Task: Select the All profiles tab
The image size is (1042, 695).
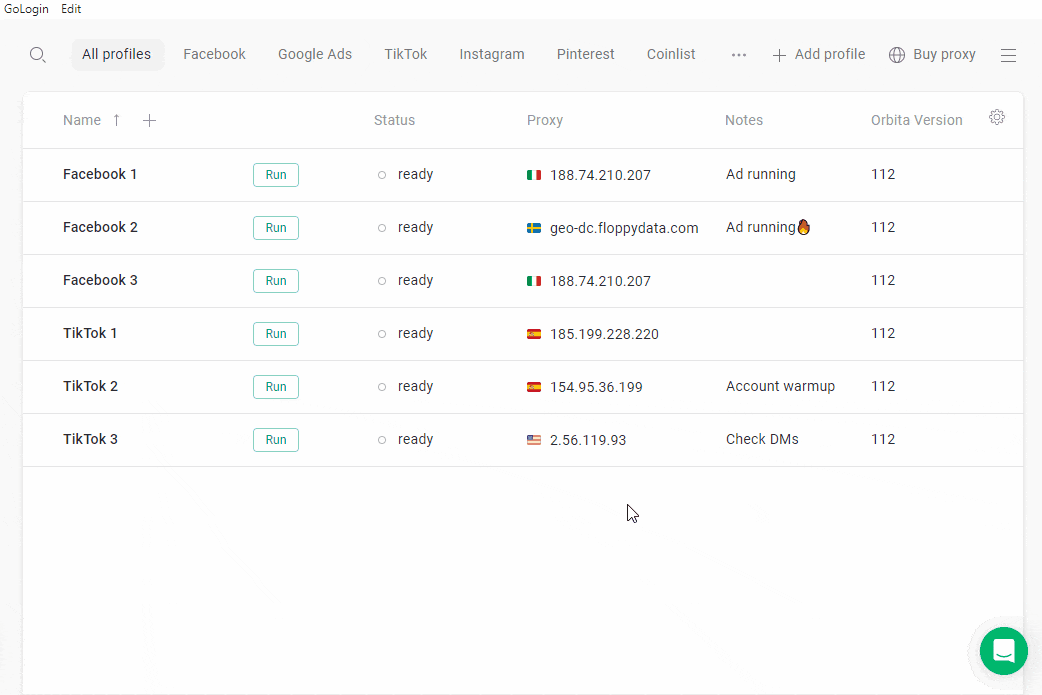Action: click(117, 54)
